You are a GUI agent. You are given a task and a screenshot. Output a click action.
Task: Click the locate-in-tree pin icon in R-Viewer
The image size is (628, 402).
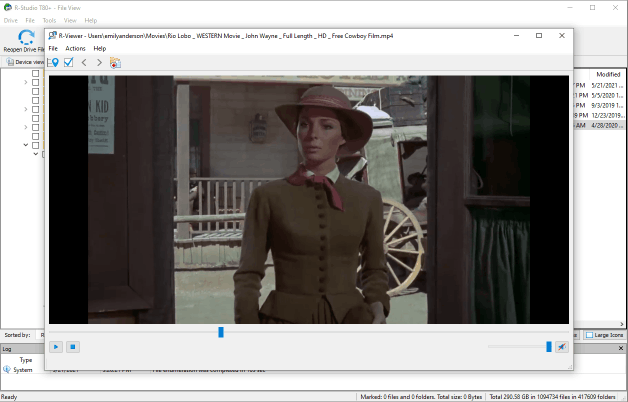pos(53,62)
